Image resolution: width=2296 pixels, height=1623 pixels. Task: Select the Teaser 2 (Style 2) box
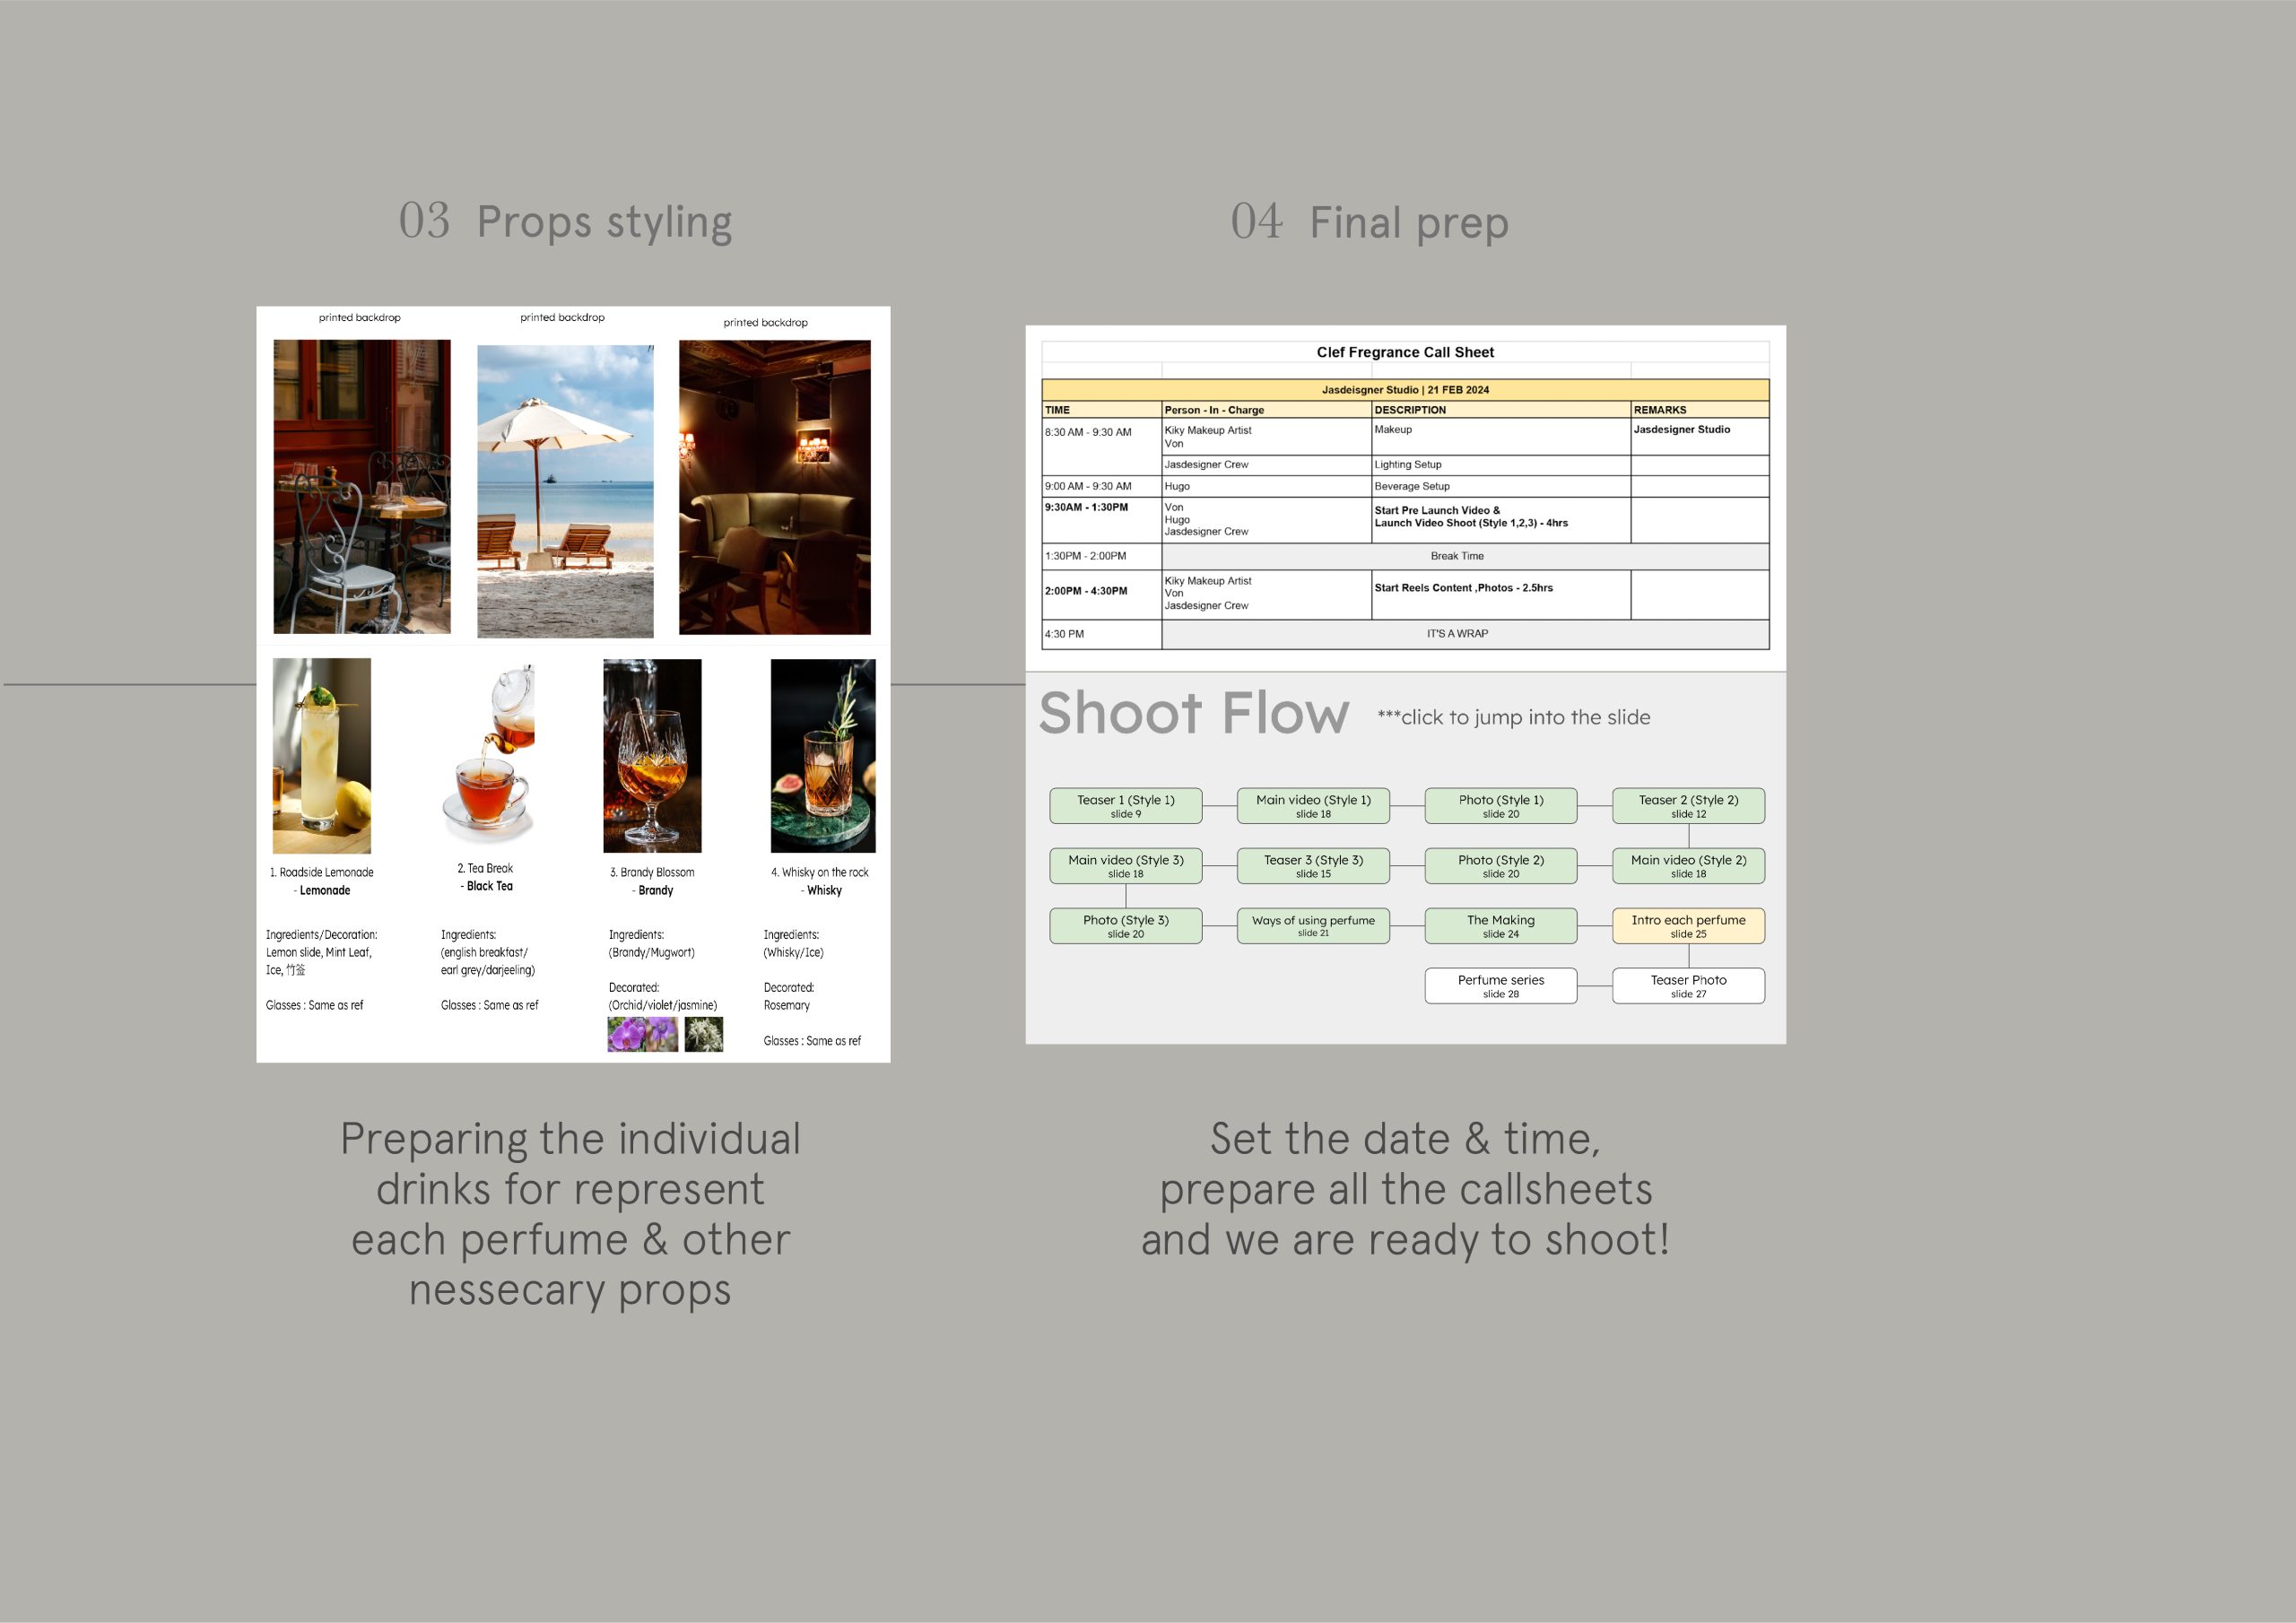click(x=1688, y=806)
